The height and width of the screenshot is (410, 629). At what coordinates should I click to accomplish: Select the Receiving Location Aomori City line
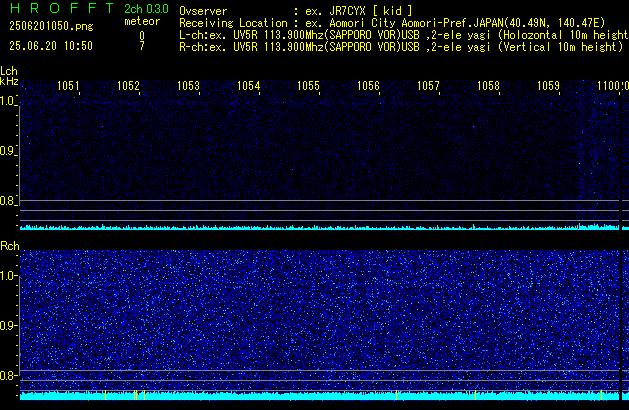point(392,23)
